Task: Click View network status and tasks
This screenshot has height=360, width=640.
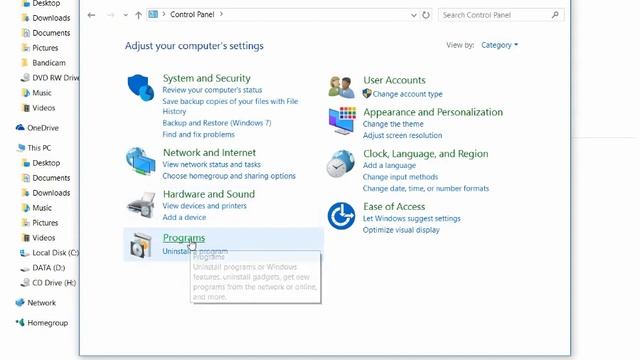Action: click(211, 164)
